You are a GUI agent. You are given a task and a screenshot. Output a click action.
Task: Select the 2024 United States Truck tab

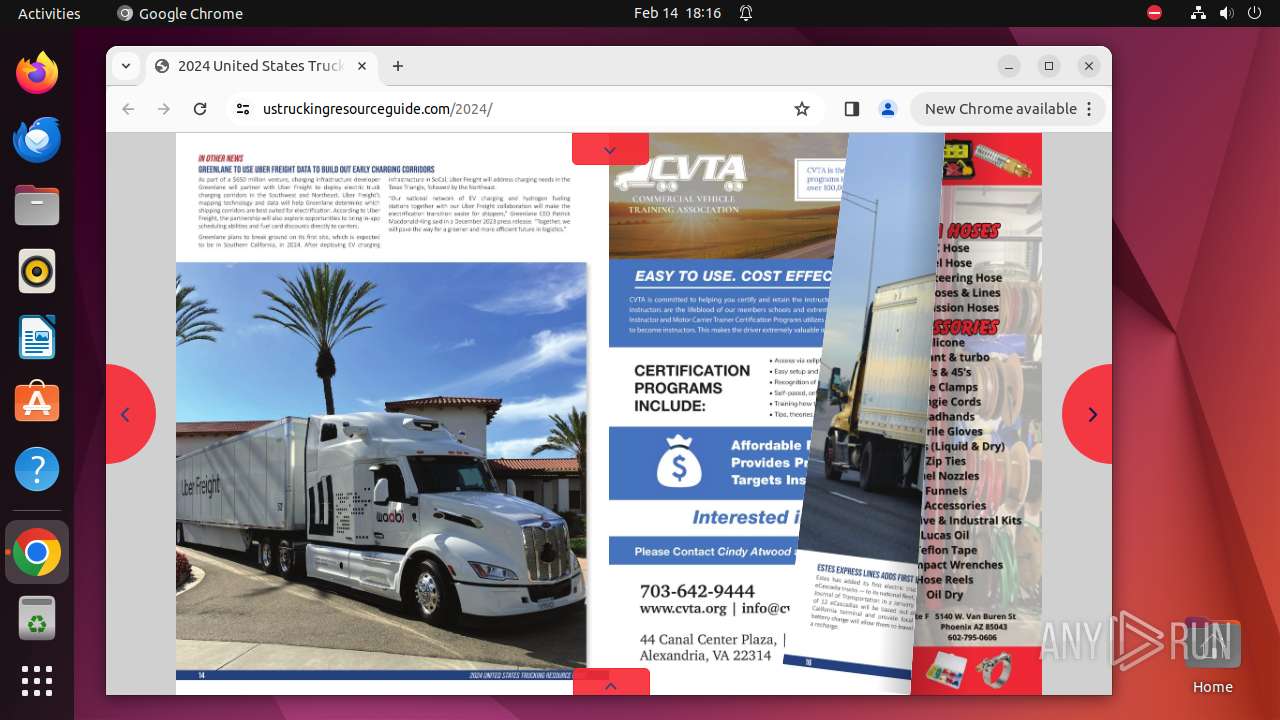pos(260,66)
